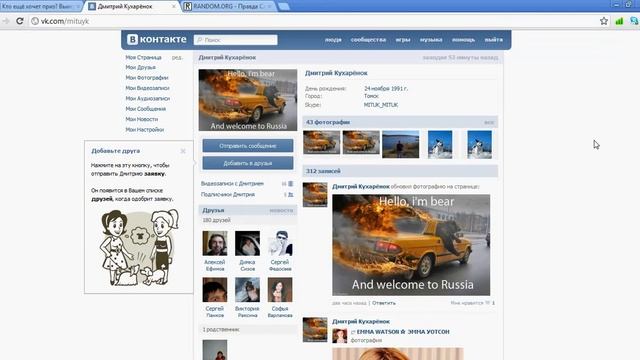Open a new browser tab
This screenshot has width=640, height=360.
[284, 6]
